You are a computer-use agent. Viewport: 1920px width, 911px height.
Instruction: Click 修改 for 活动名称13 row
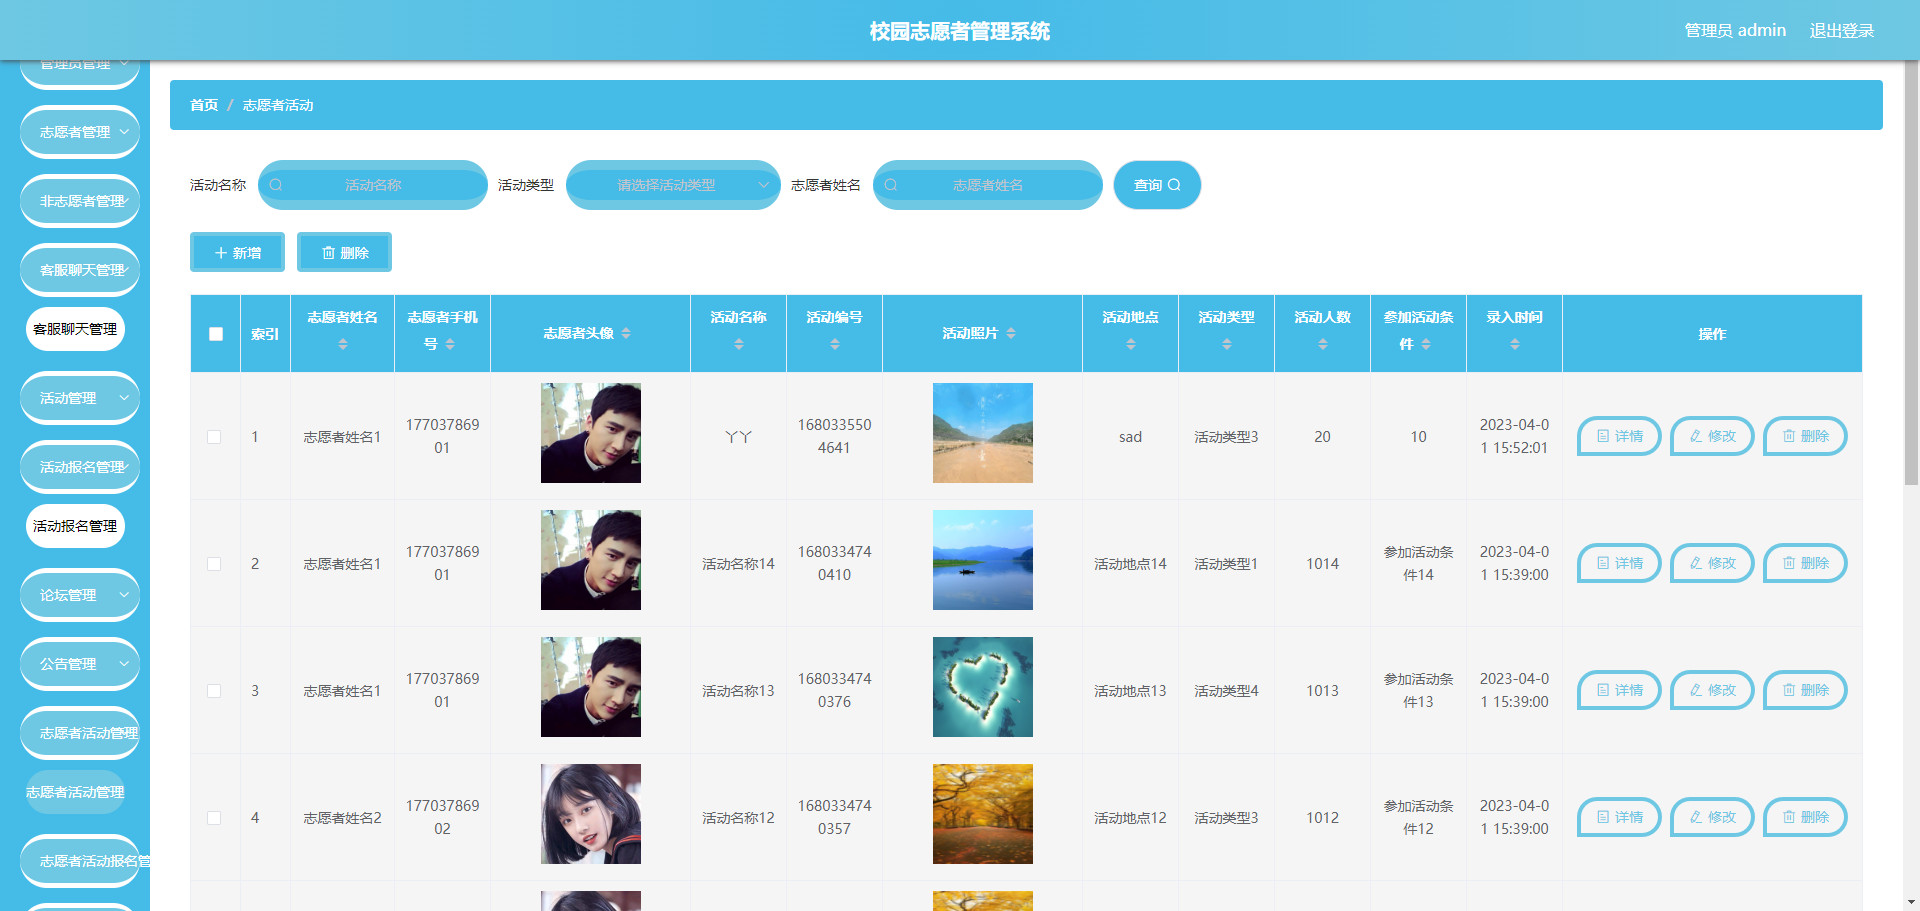click(x=1712, y=690)
